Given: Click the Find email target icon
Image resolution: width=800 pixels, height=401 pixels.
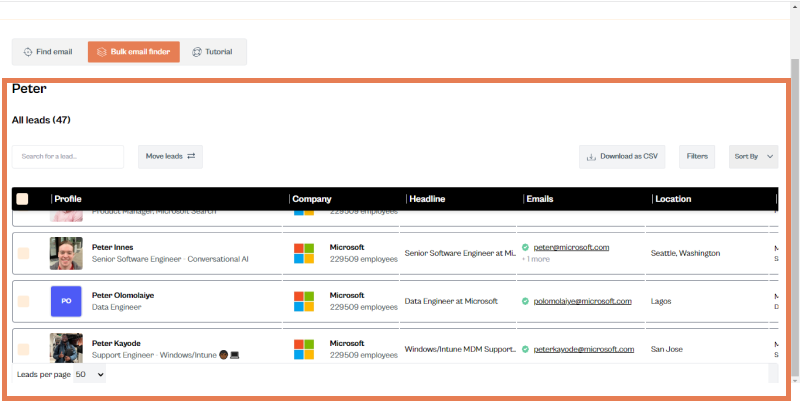Looking at the screenshot, I should pos(28,52).
